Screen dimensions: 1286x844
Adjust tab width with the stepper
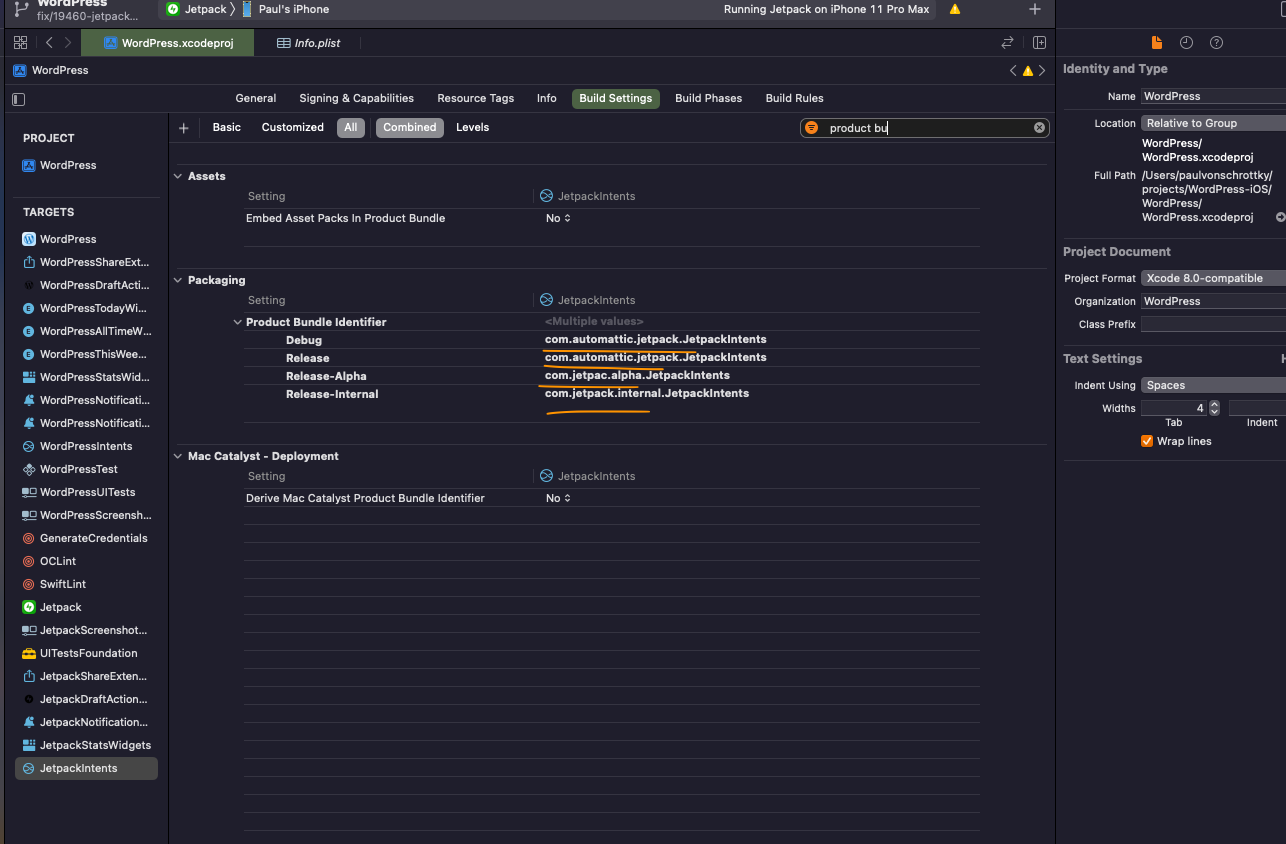(x=1214, y=408)
